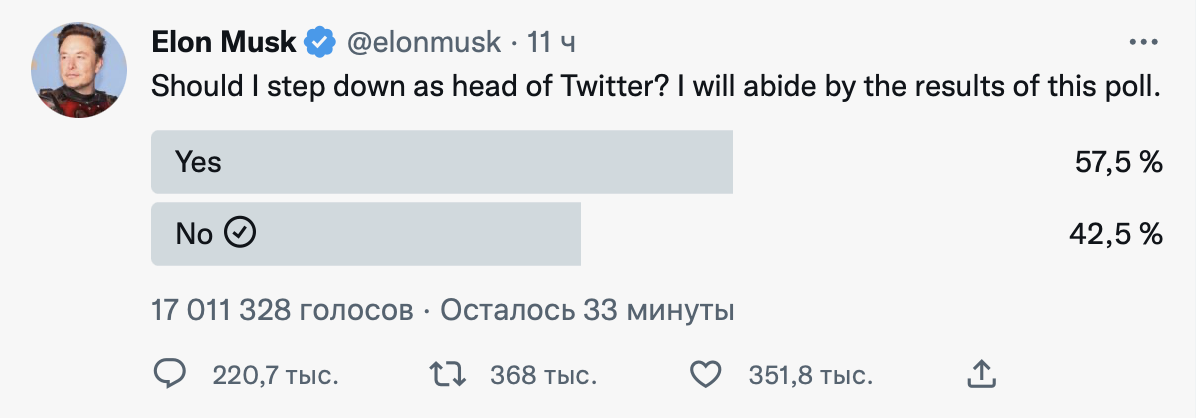Like the tweet with the heart icon
1196x418 pixels.
(707, 375)
